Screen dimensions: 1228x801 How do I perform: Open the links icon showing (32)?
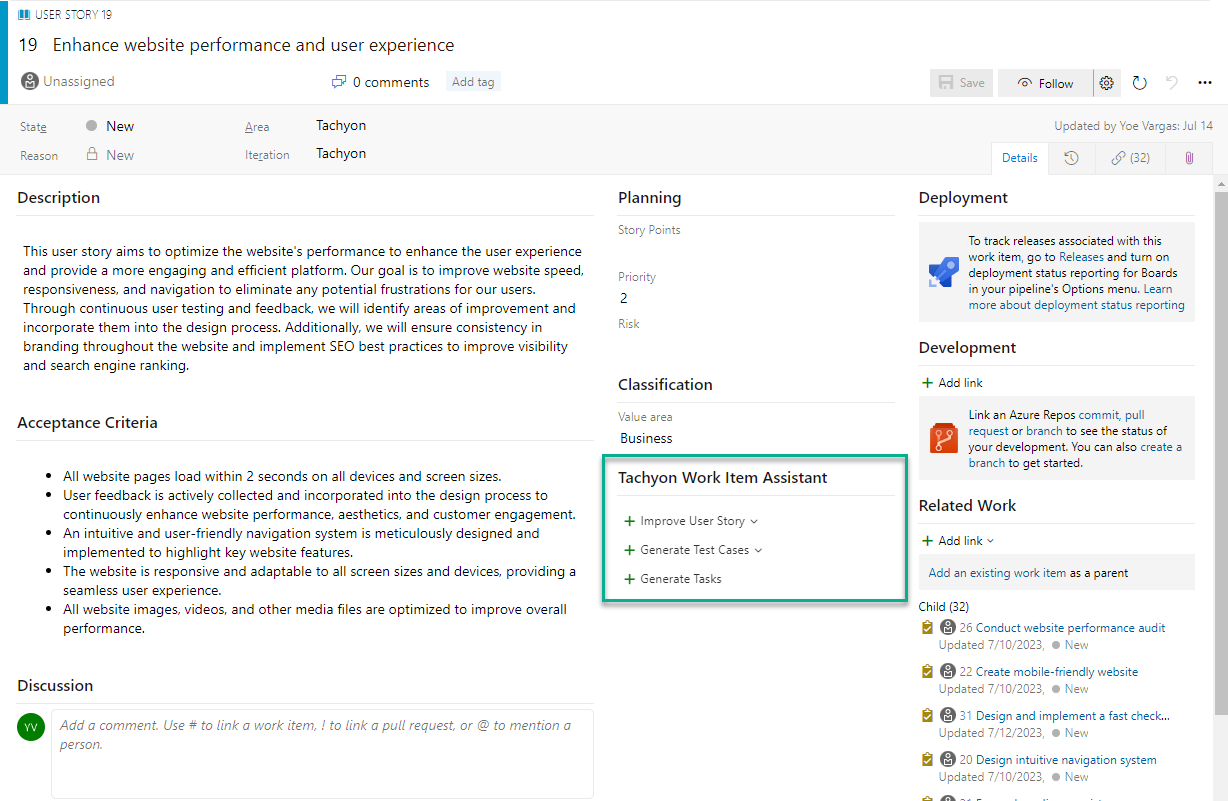(x=1129, y=157)
